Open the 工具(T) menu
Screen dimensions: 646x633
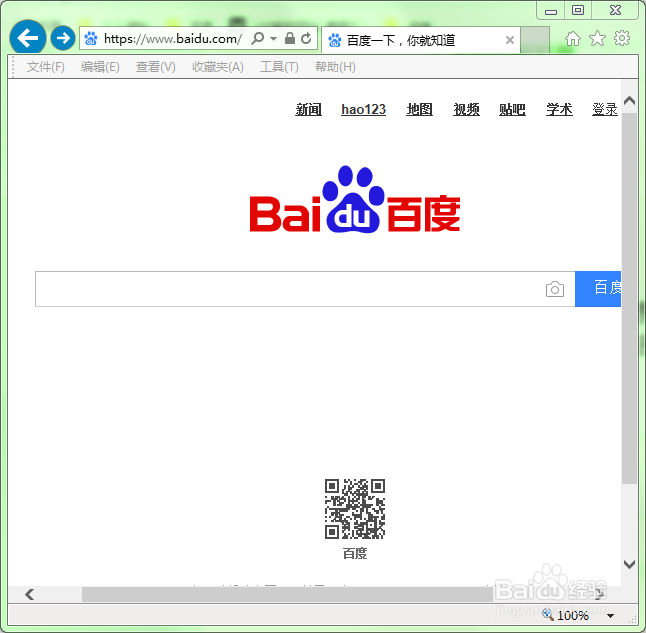279,67
